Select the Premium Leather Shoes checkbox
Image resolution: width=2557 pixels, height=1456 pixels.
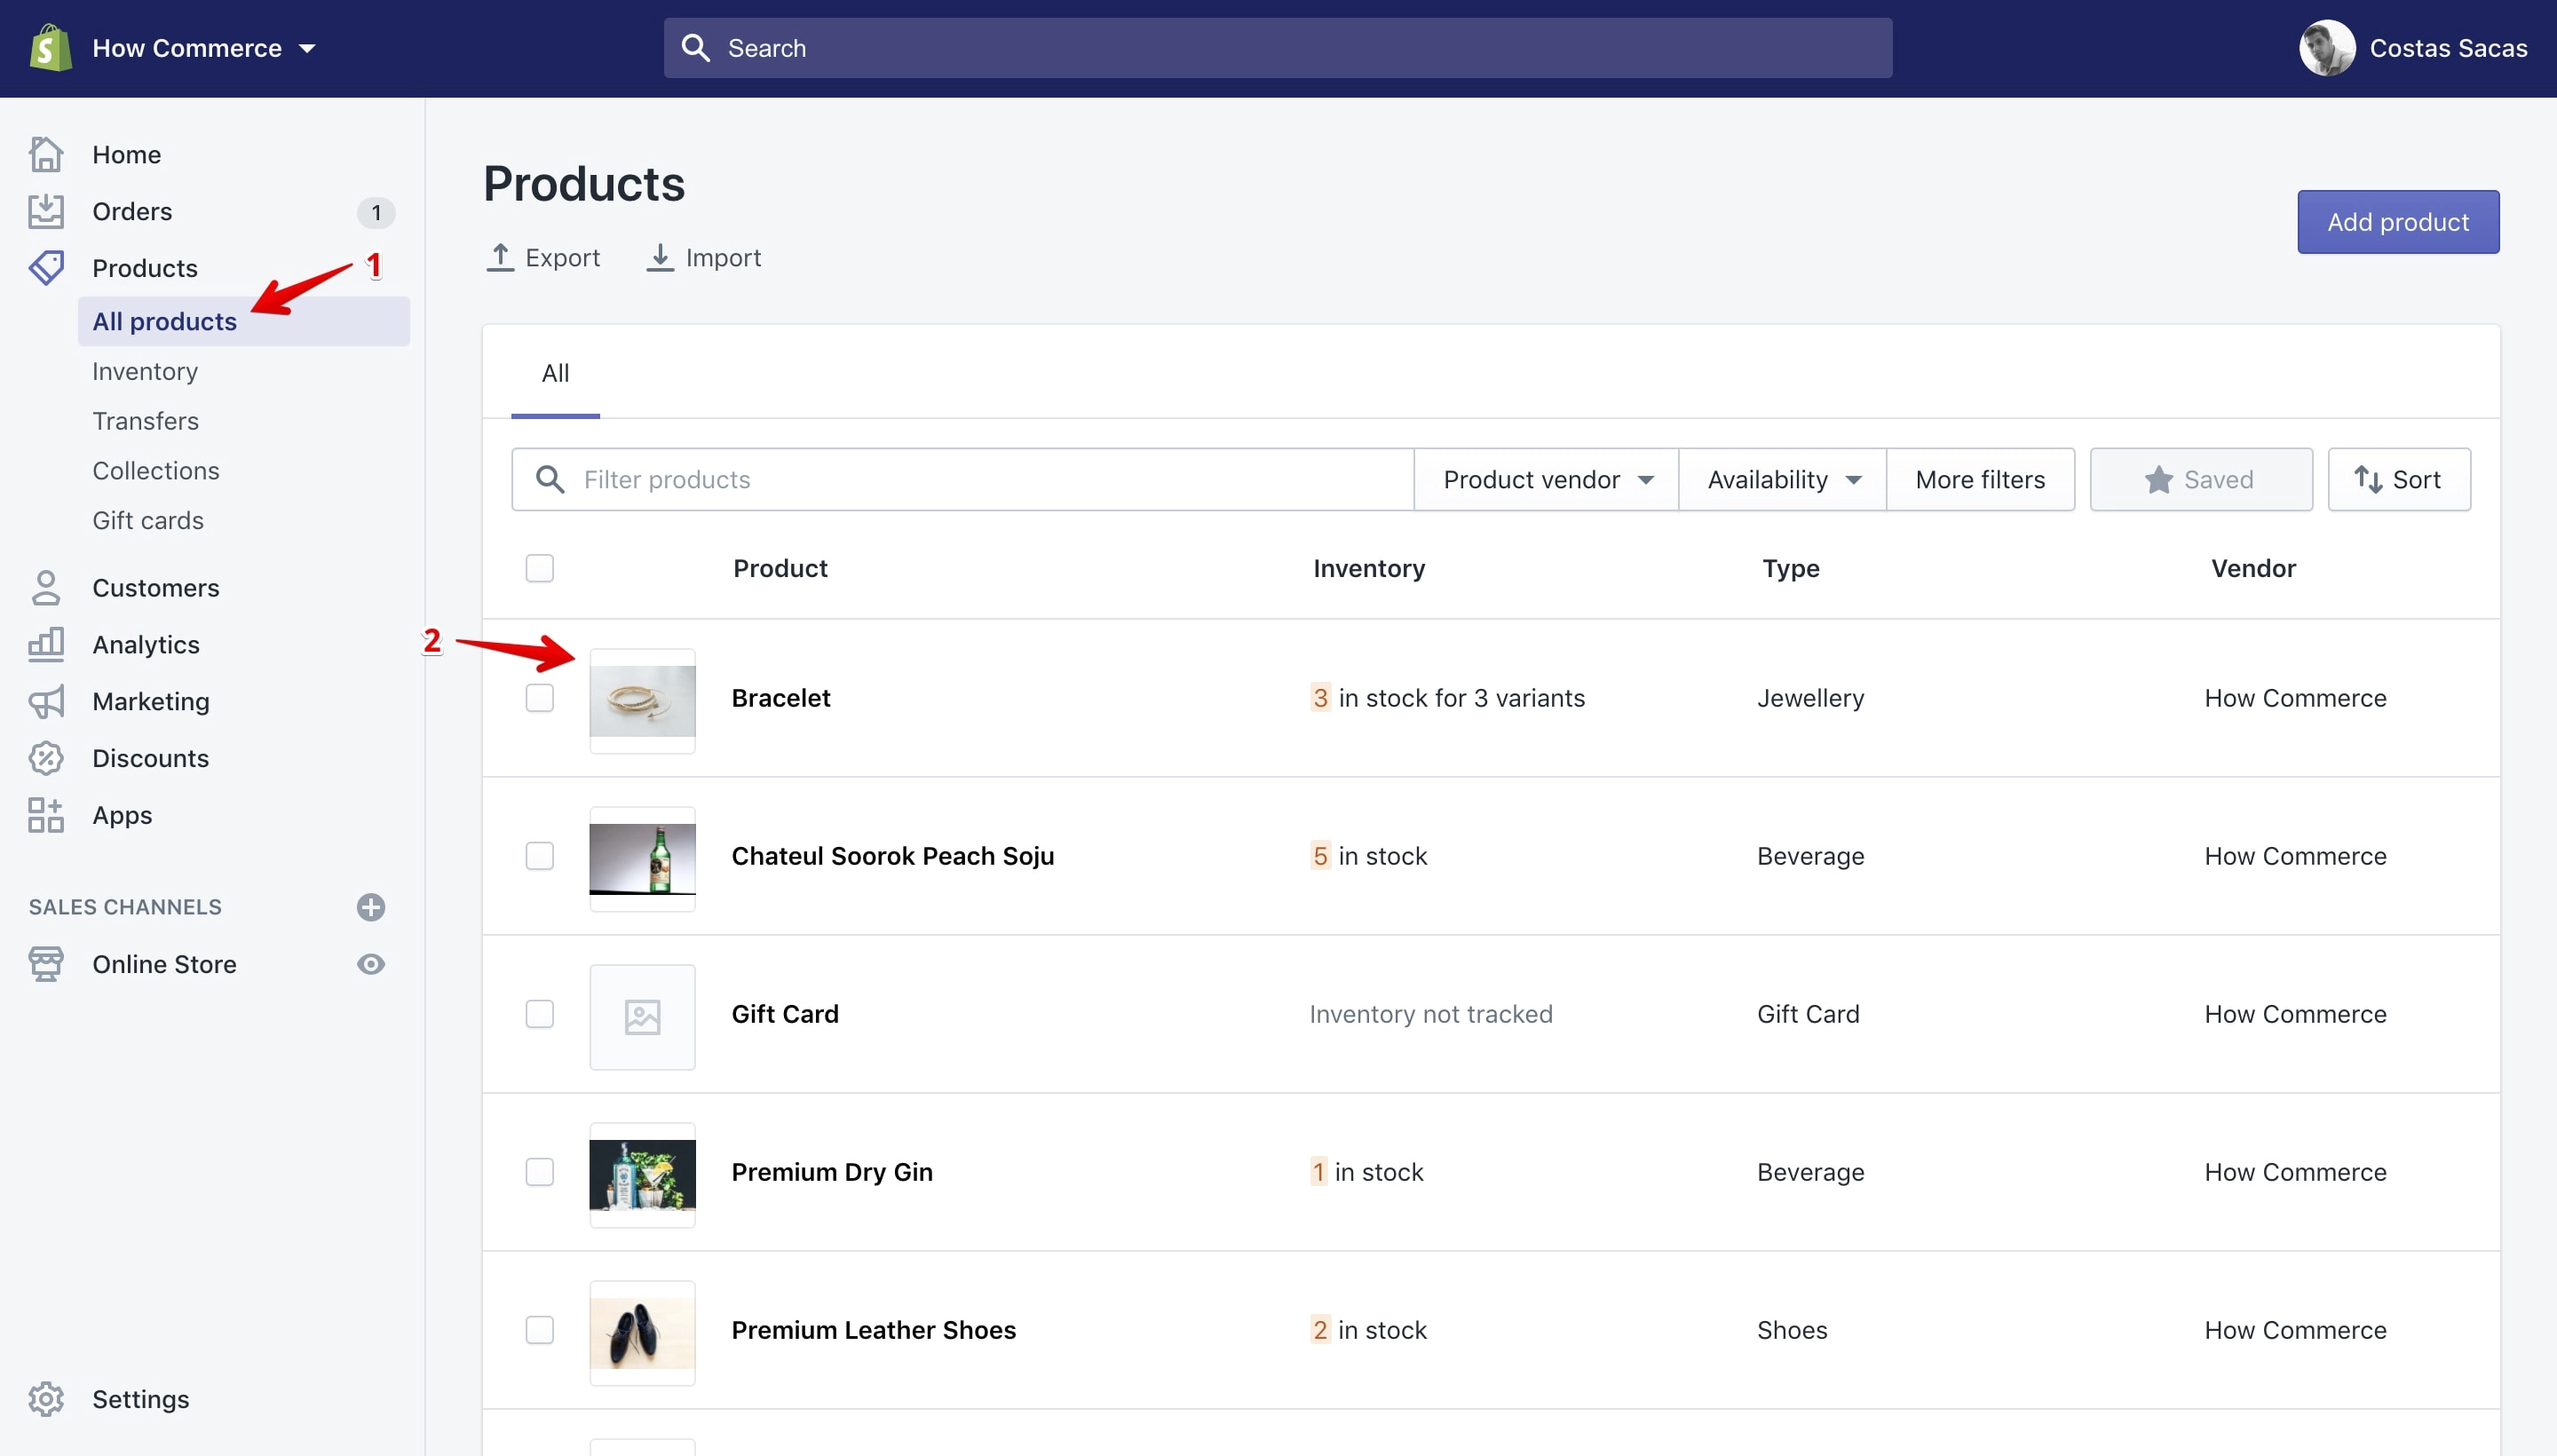coord(540,1330)
